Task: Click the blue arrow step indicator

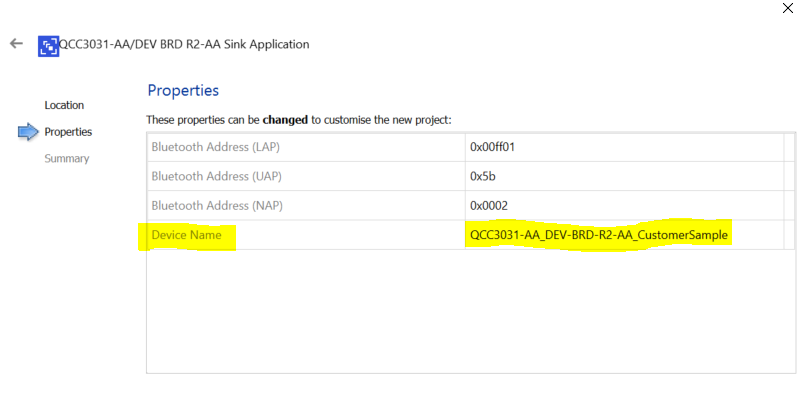Action: click(28, 132)
